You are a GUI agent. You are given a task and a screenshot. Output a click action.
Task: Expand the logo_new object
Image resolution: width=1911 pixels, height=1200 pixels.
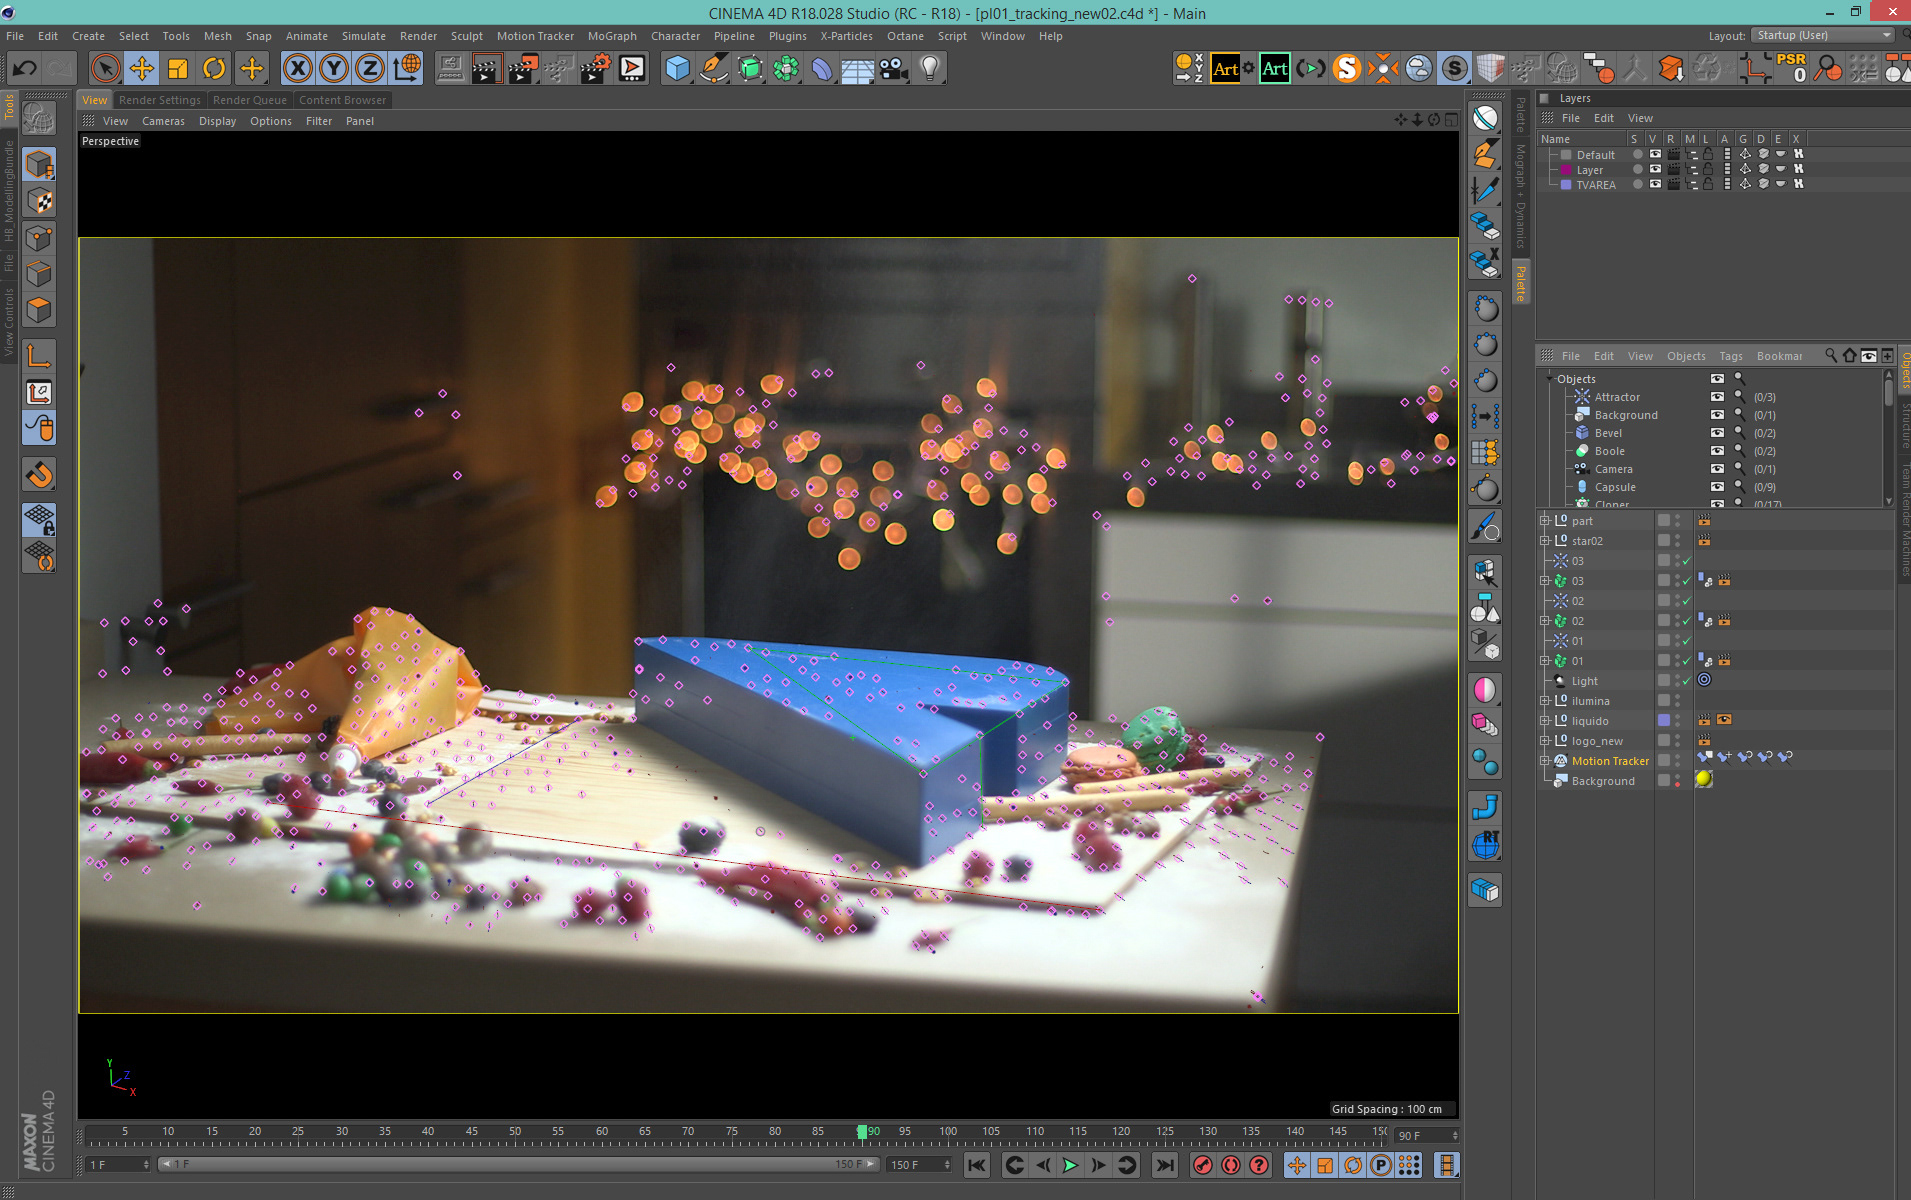click(x=1545, y=741)
